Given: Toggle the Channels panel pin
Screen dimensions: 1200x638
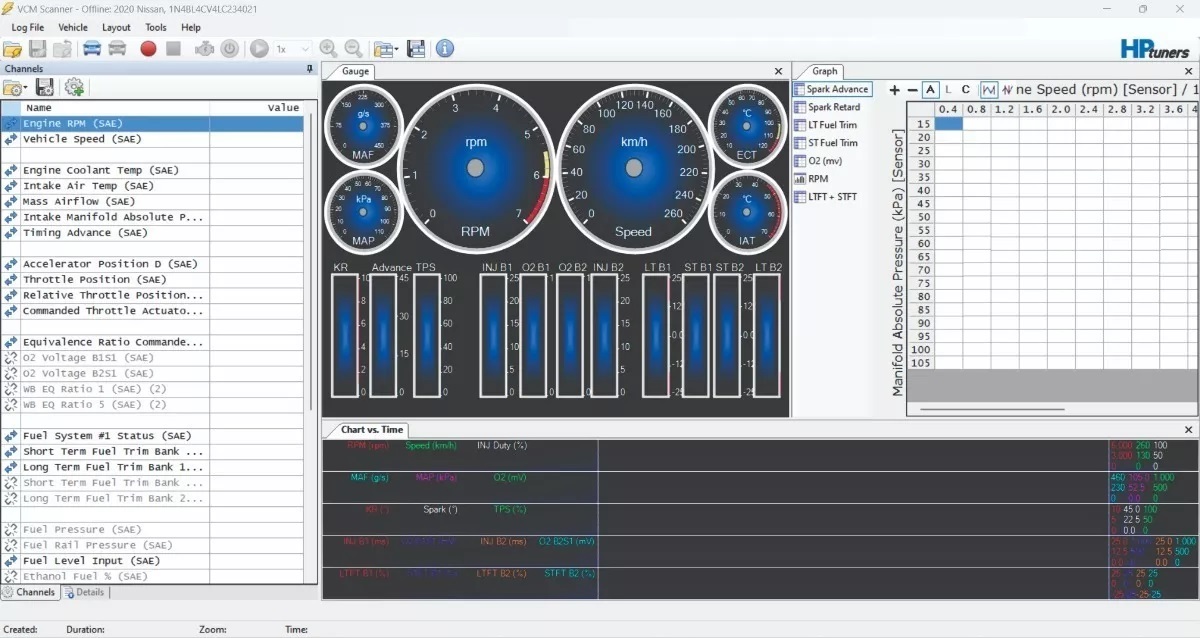Looking at the screenshot, I should [309, 69].
